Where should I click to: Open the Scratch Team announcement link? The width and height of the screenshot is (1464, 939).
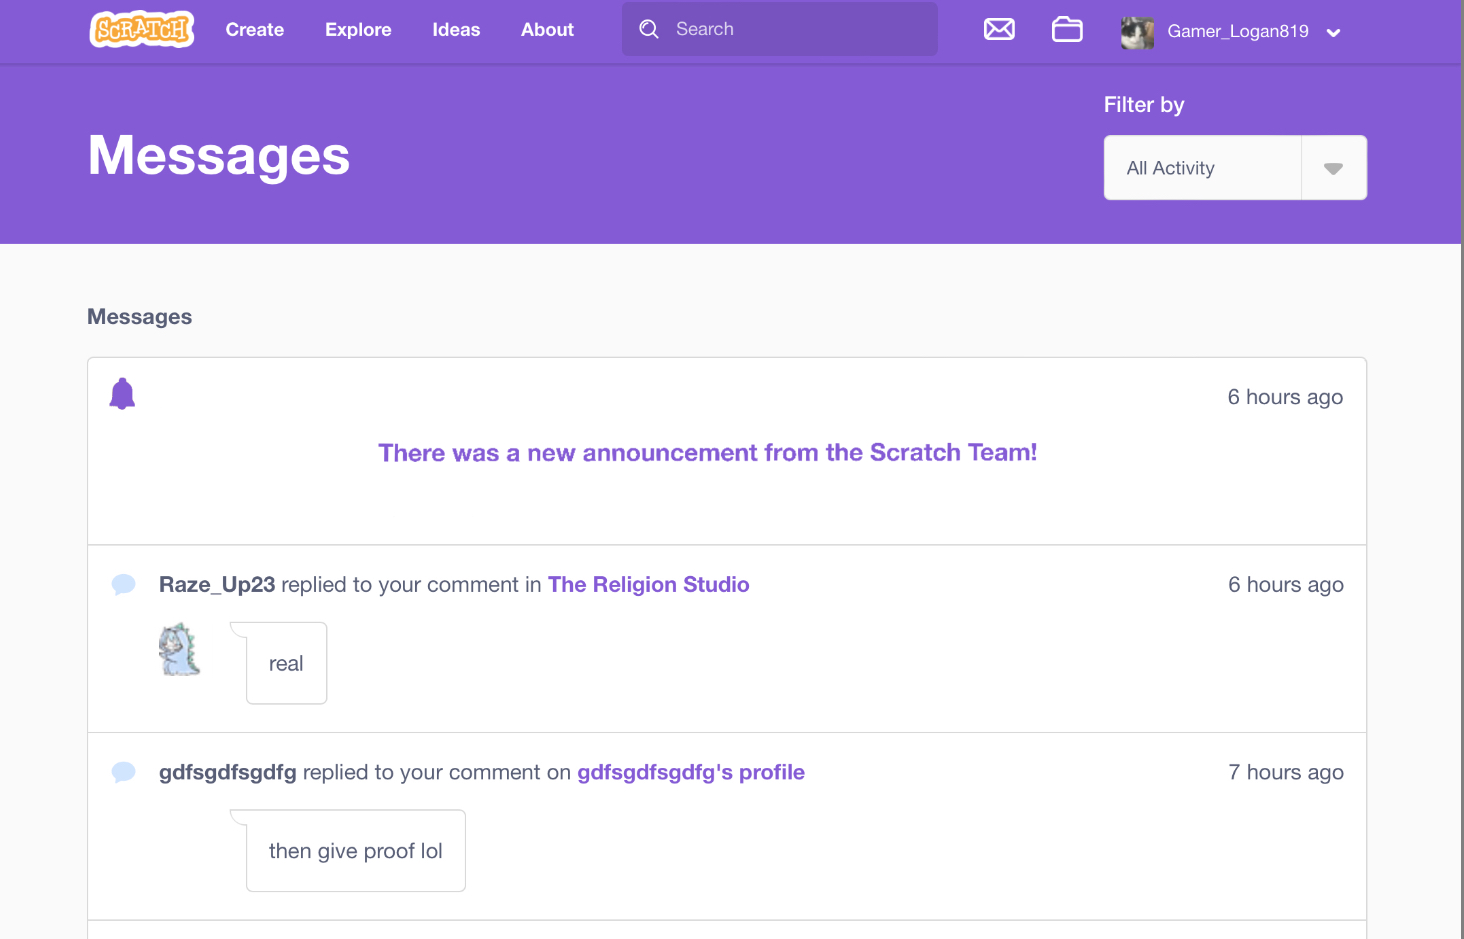click(707, 452)
